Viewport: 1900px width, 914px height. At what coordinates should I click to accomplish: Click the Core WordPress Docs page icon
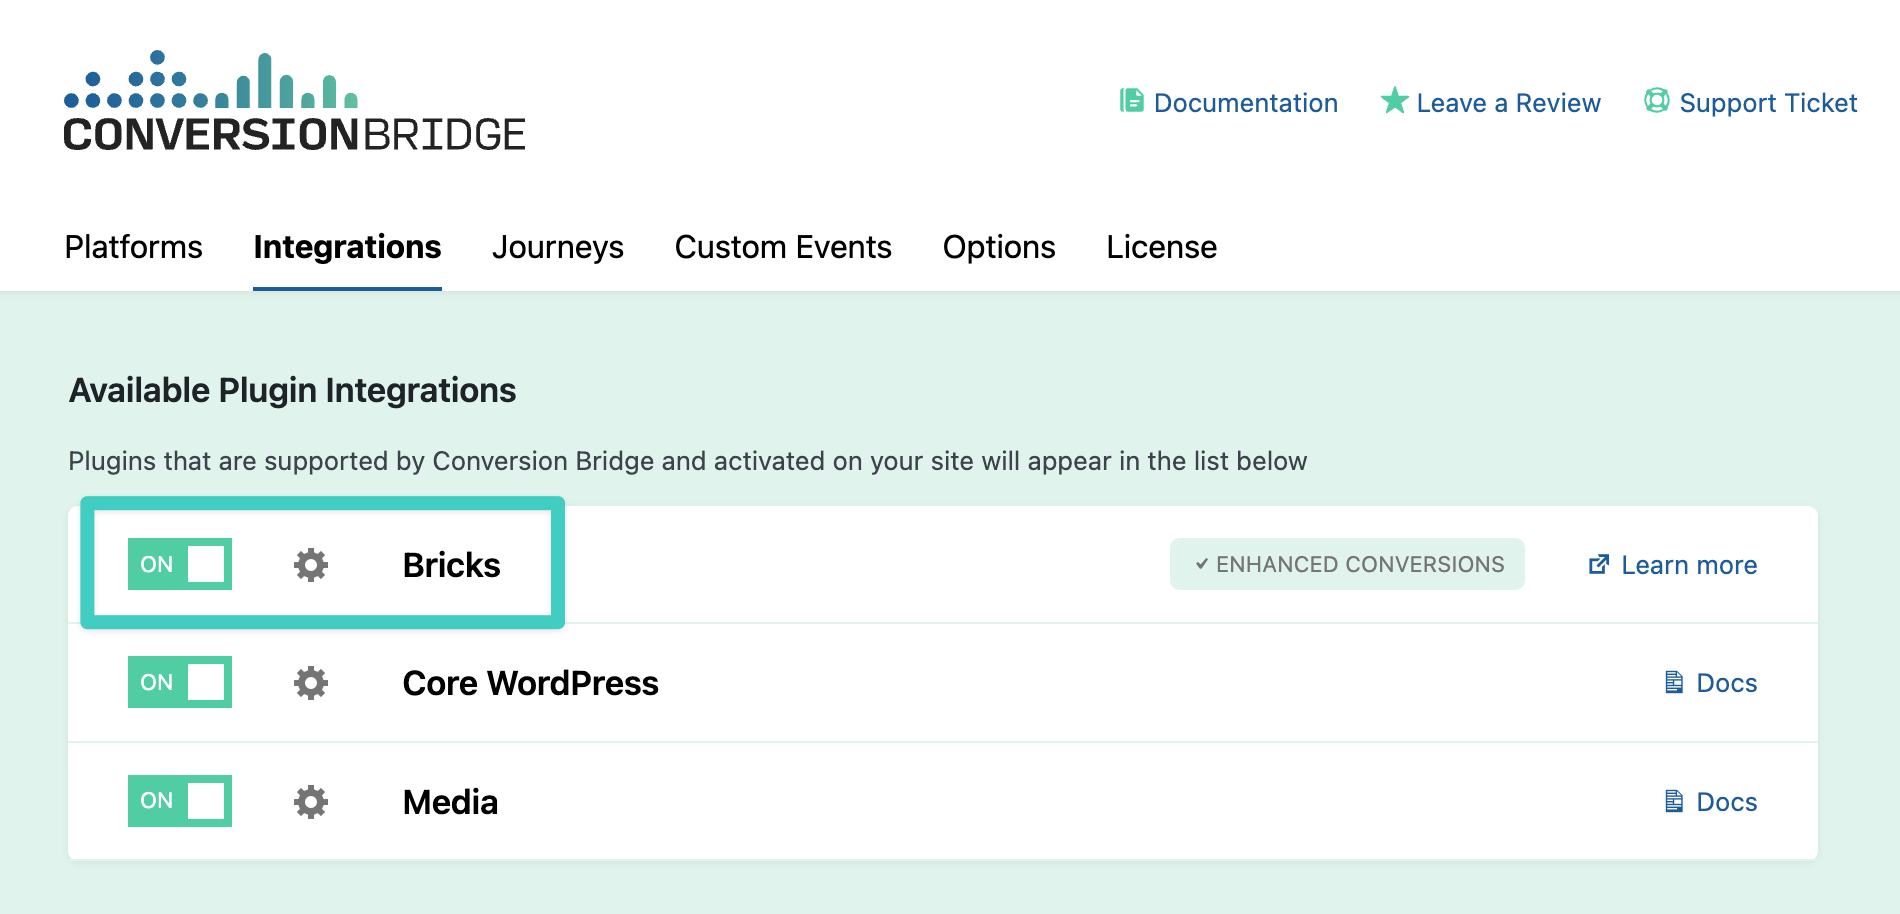1674,683
